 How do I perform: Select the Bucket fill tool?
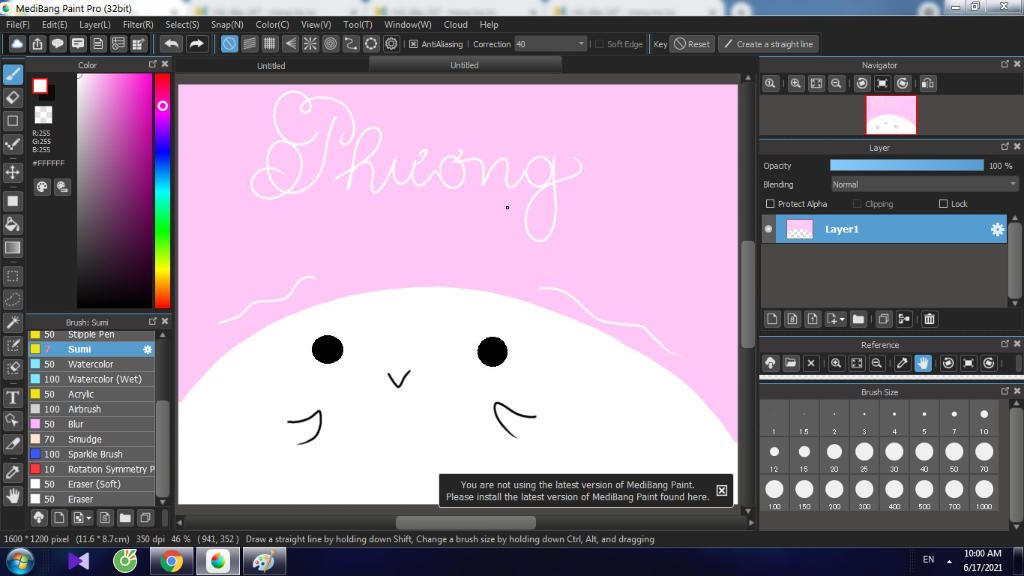[13, 225]
